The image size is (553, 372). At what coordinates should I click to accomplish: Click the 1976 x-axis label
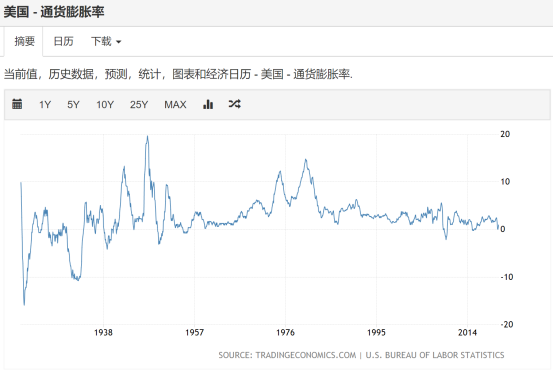pos(285,333)
